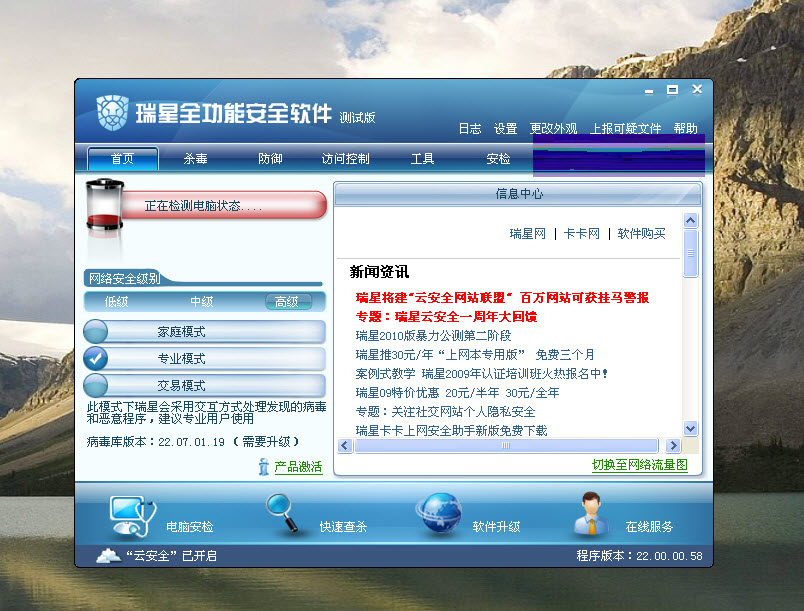Click the 新闻资讯 heading
Image resolution: width=804 pixels, height=611 pixels.
coord(379,272)
